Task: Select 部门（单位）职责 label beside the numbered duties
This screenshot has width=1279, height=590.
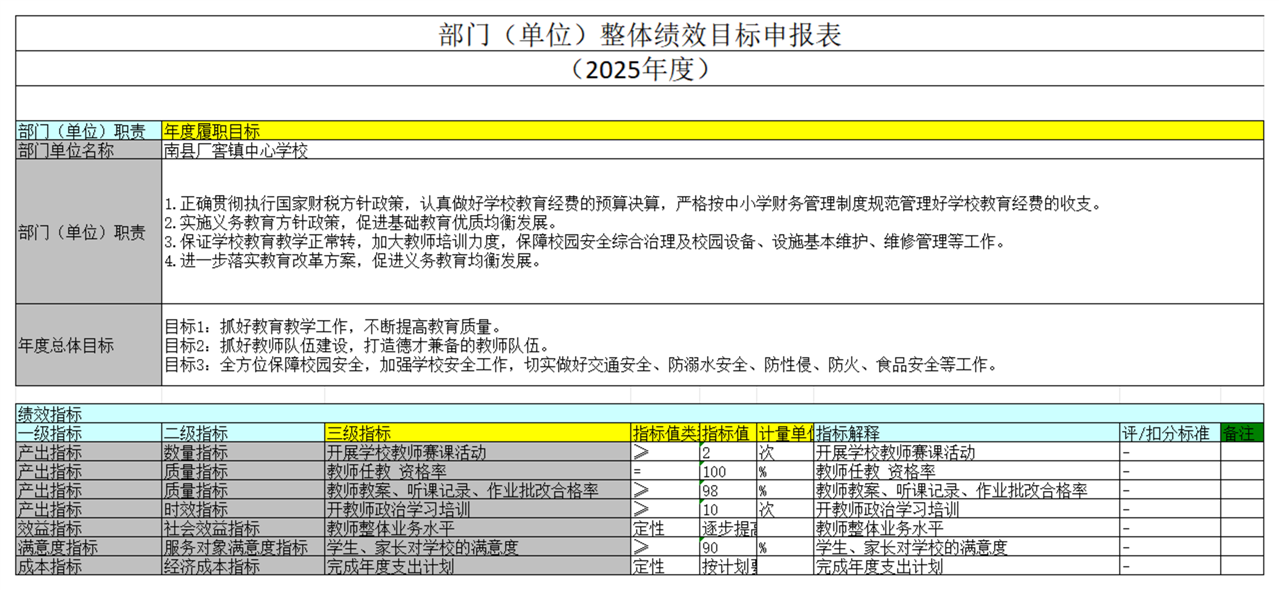Action: pyautogui.click(x=89, y=232)
